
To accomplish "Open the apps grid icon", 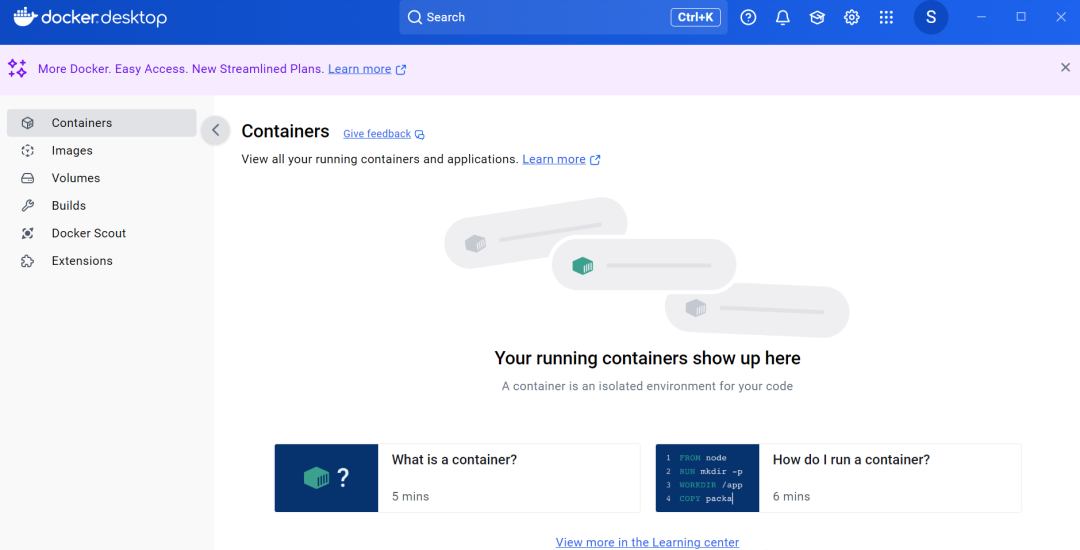I will (886, 17).
